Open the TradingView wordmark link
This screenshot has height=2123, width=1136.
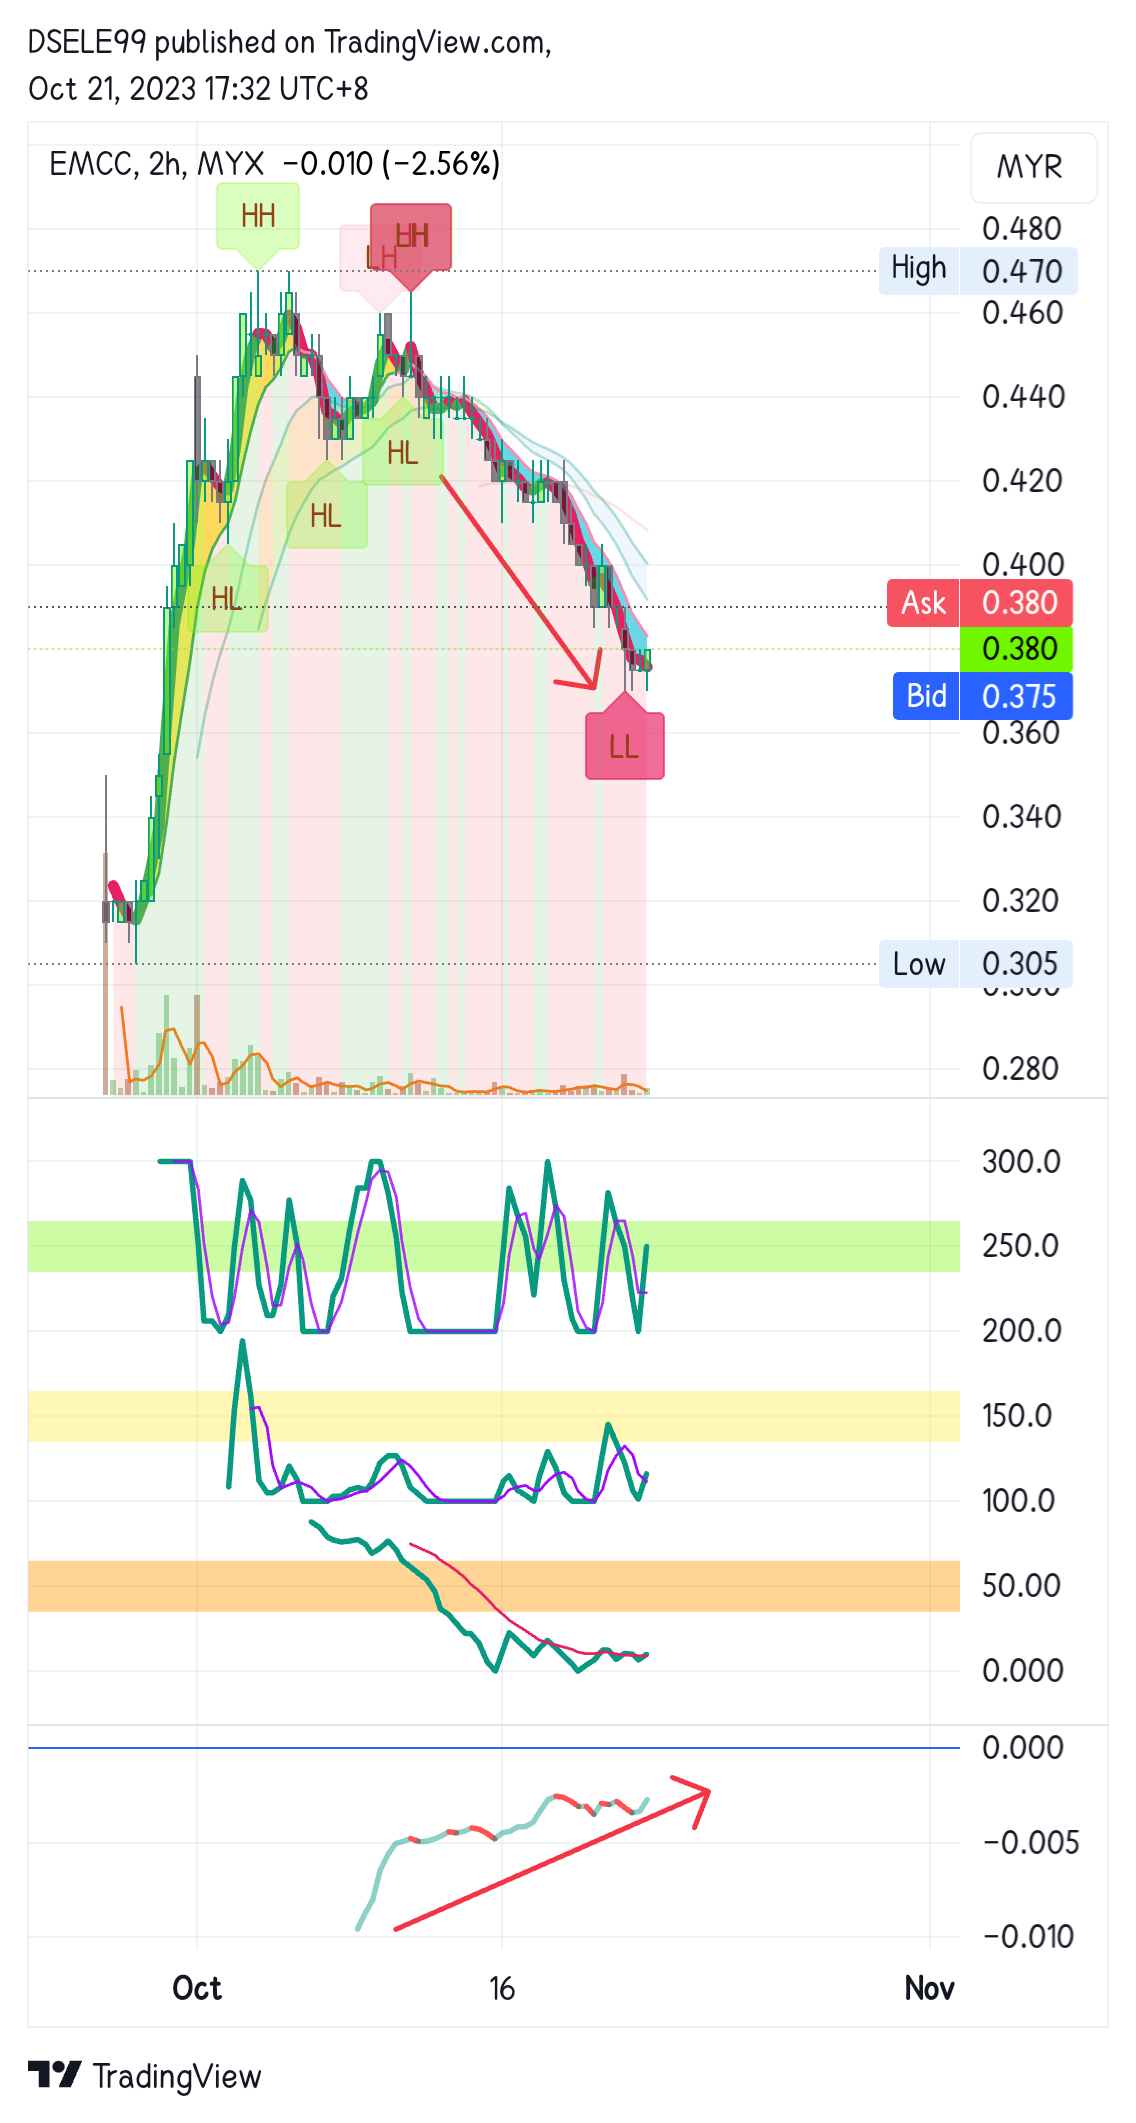click(177, 2076)
